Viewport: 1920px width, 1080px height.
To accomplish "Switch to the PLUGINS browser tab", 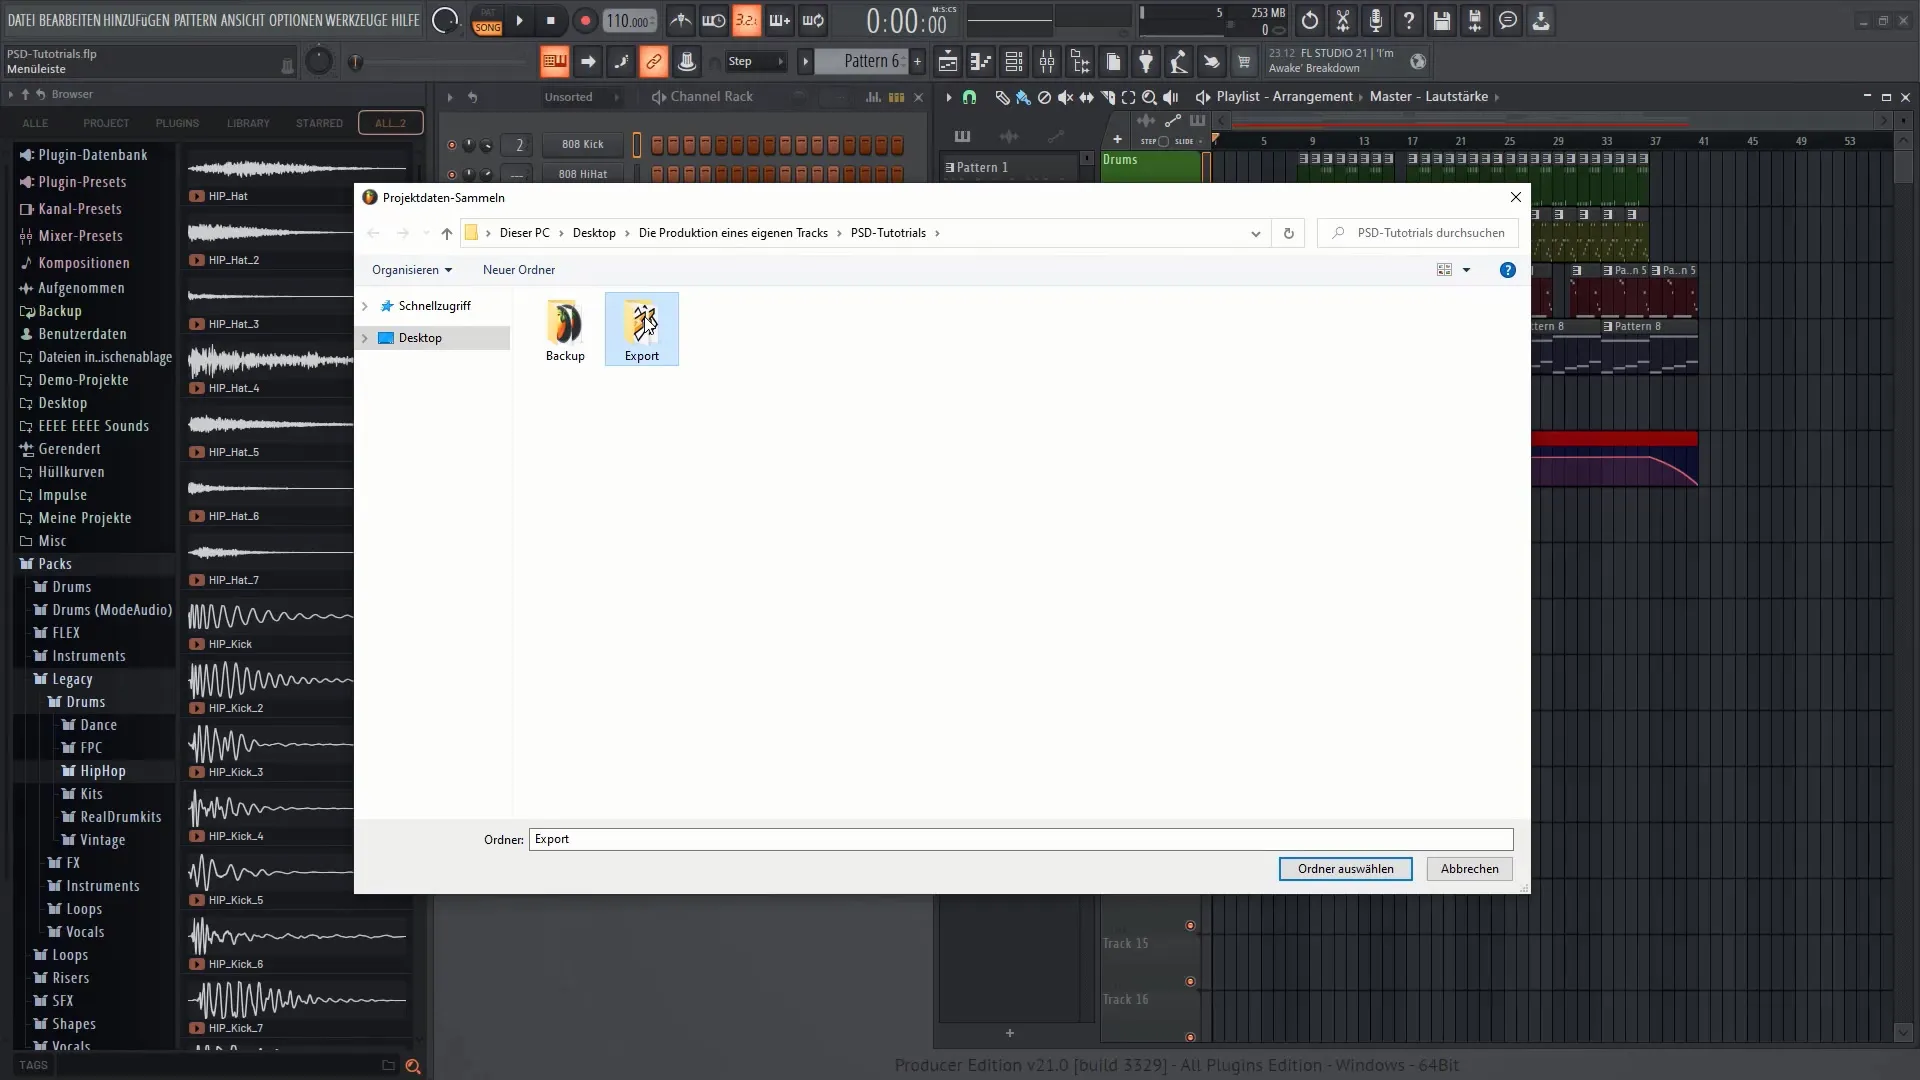I will point(177,123).
